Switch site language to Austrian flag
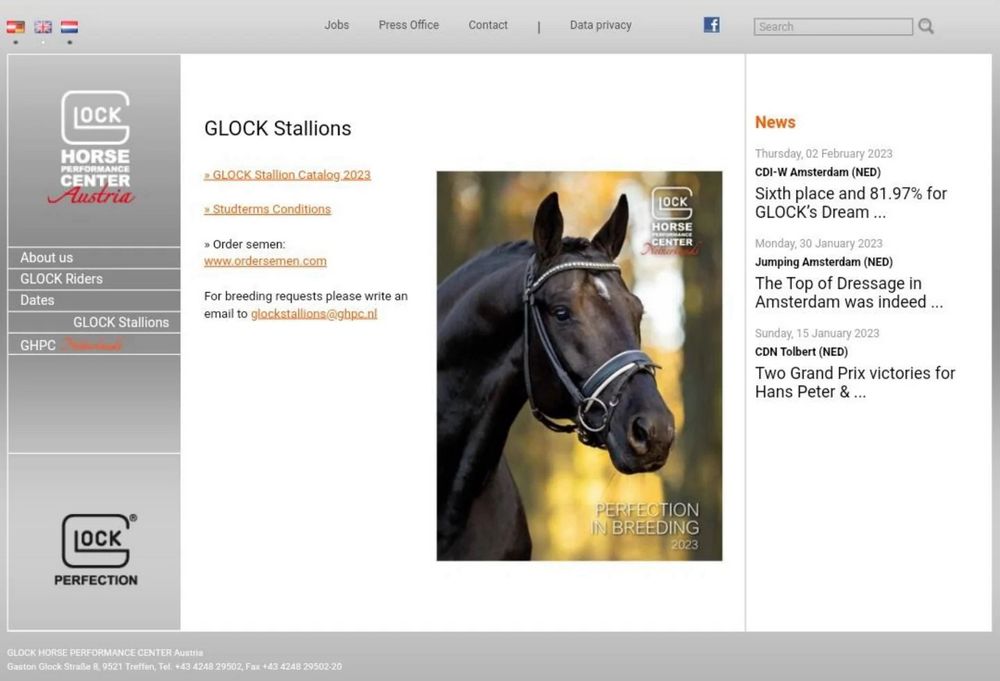The height and width of the screenshot is (681, 1000). [16, 27]
